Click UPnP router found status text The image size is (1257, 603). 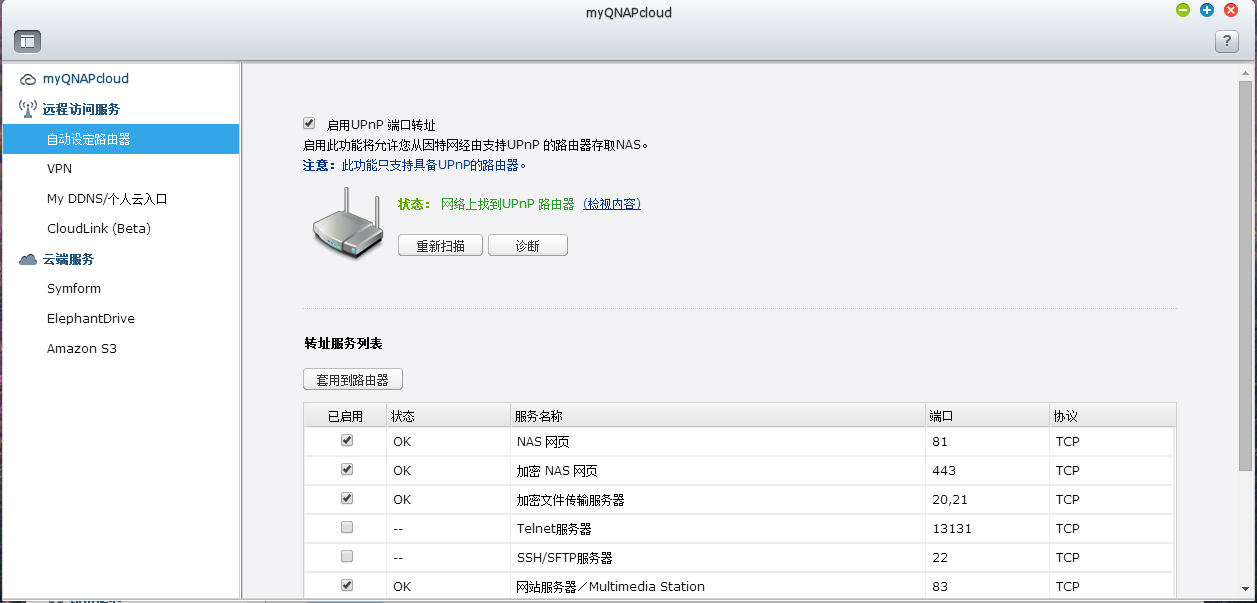click(x=508, y=204)
